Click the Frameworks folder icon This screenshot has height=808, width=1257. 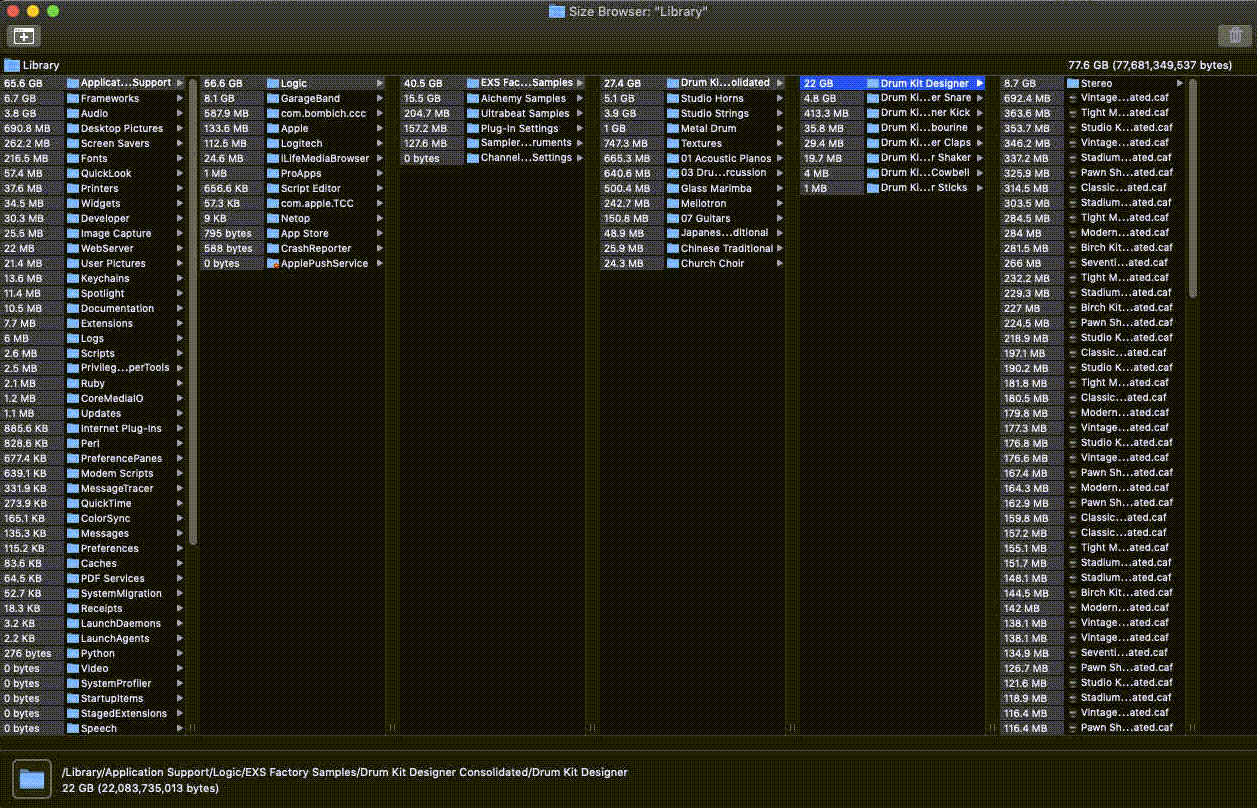pyautogui.click(x=73, y=98)
